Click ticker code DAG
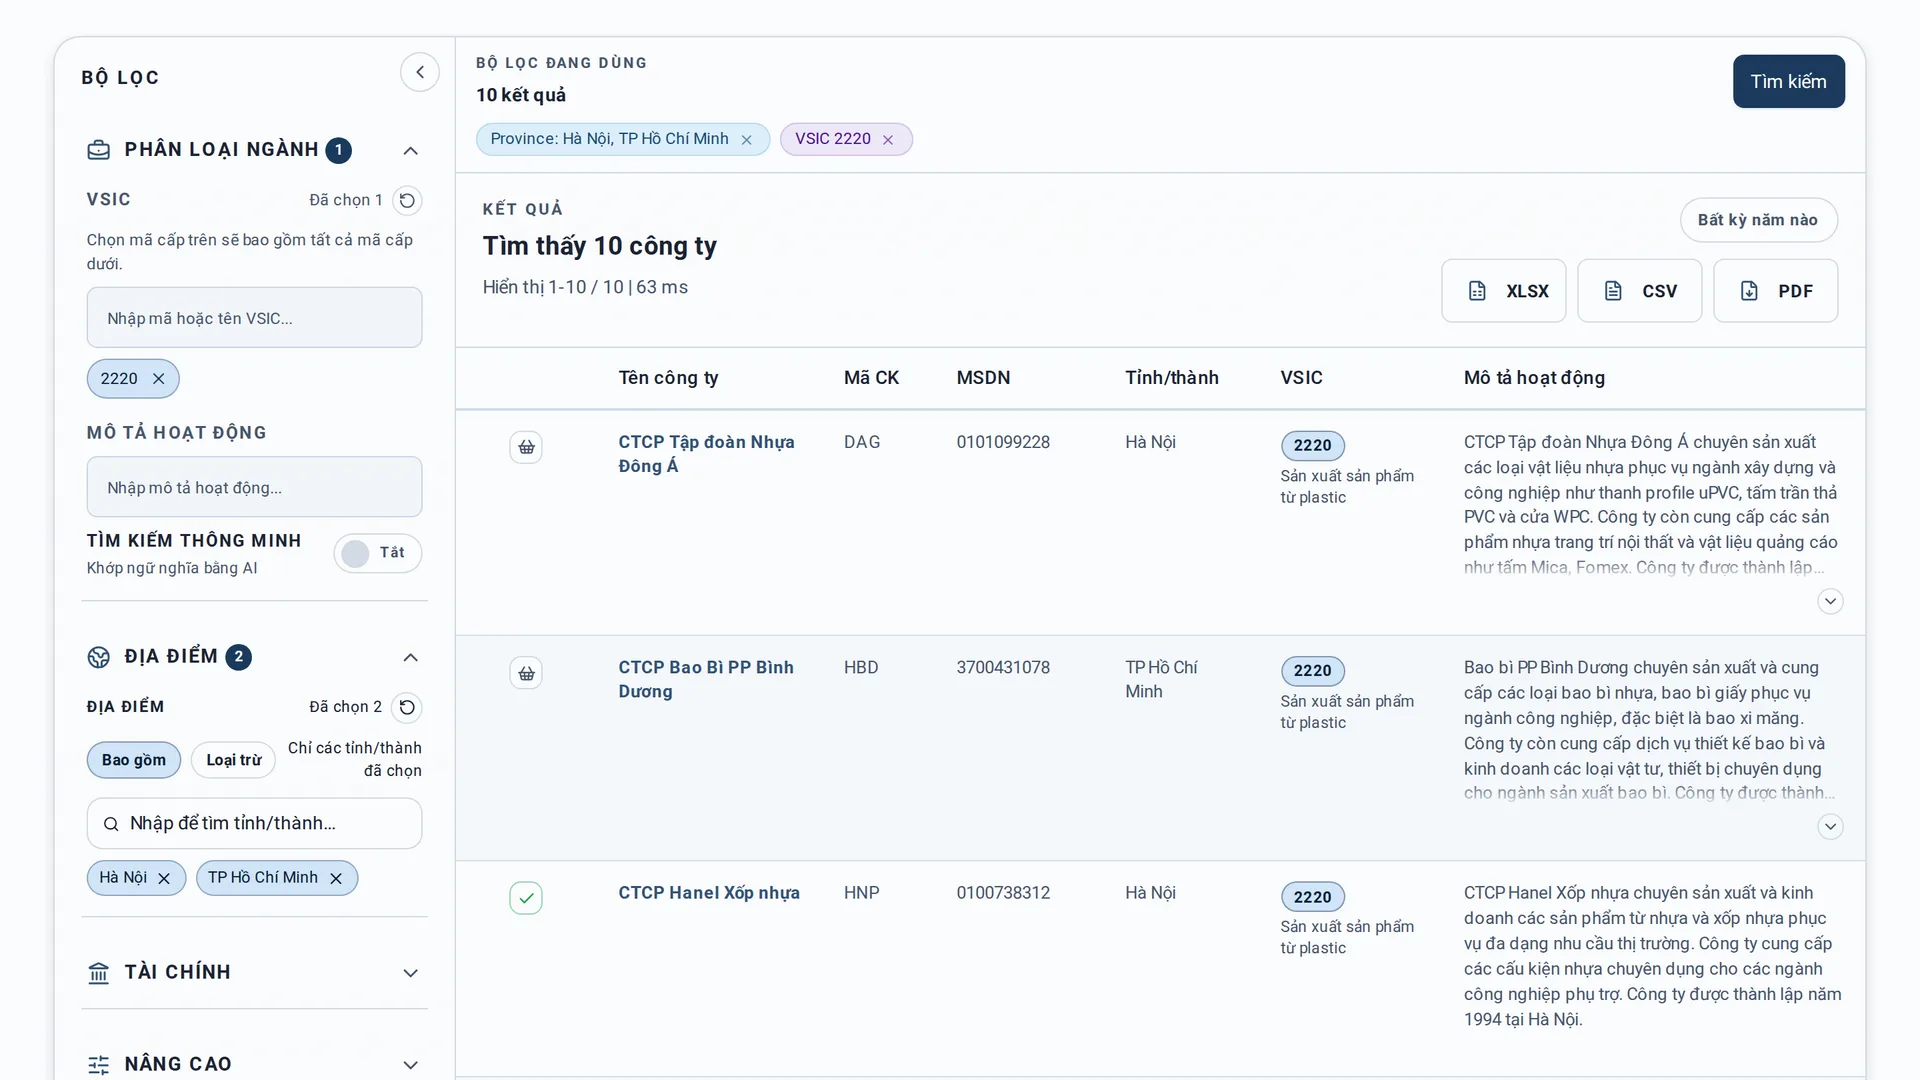 click(862, 442)
